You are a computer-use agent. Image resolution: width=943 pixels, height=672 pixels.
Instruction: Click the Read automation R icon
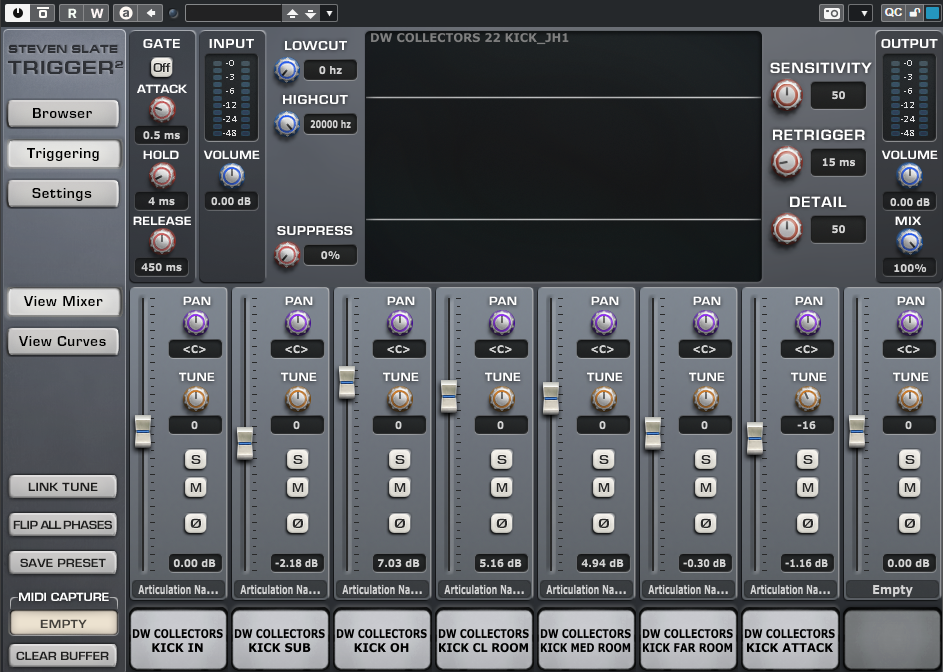(x=72, y=13)
